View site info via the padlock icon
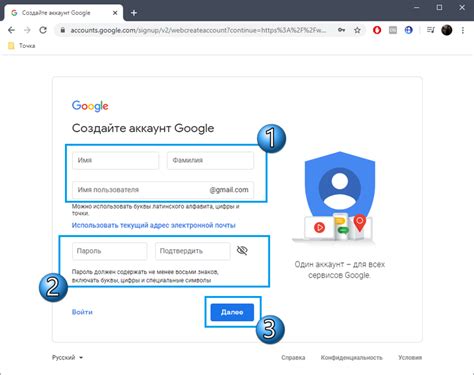This screenshot has height=375, width=474. click(x=62, y=30)
